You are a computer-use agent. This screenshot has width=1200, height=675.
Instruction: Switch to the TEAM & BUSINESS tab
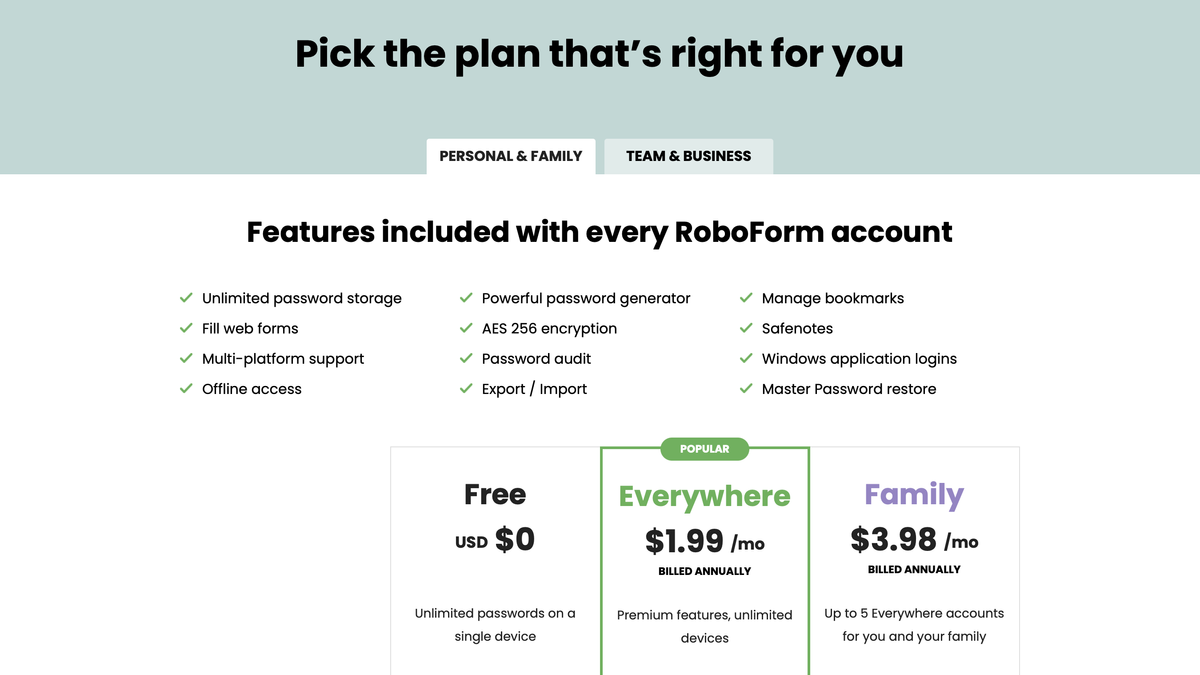click(x=688, y=156)
